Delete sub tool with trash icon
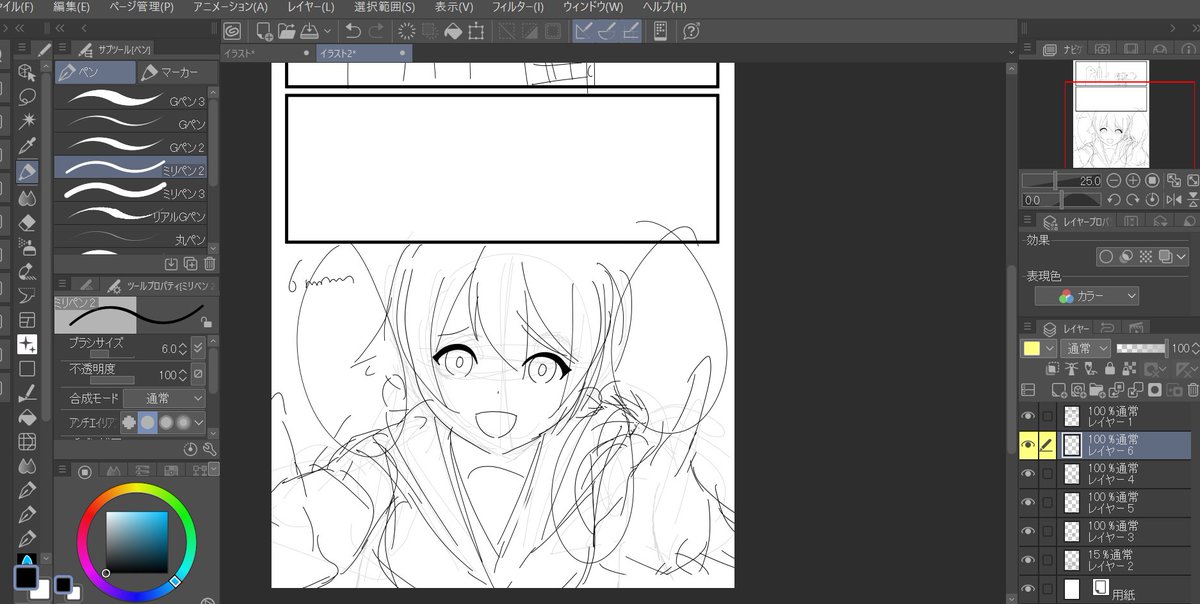This screenshot has height=604, width=1200. click(209, 264)
